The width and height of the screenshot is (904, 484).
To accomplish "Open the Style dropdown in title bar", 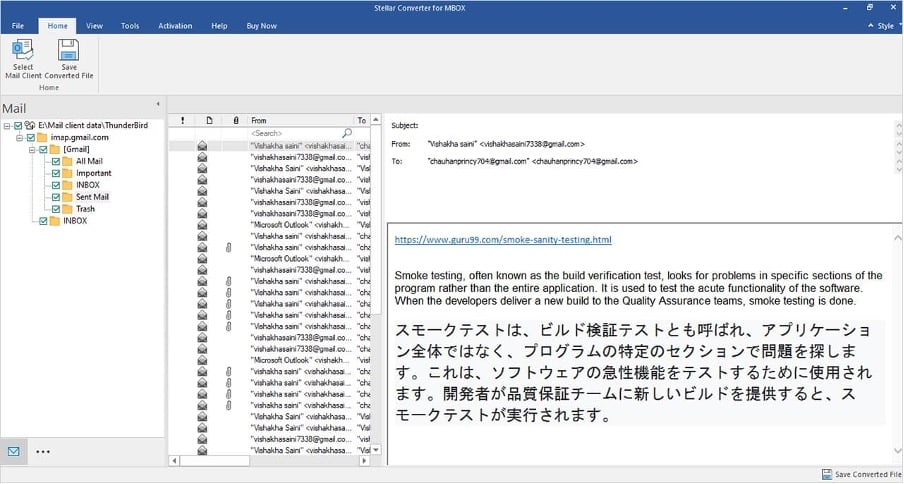I will pos(884,26).
